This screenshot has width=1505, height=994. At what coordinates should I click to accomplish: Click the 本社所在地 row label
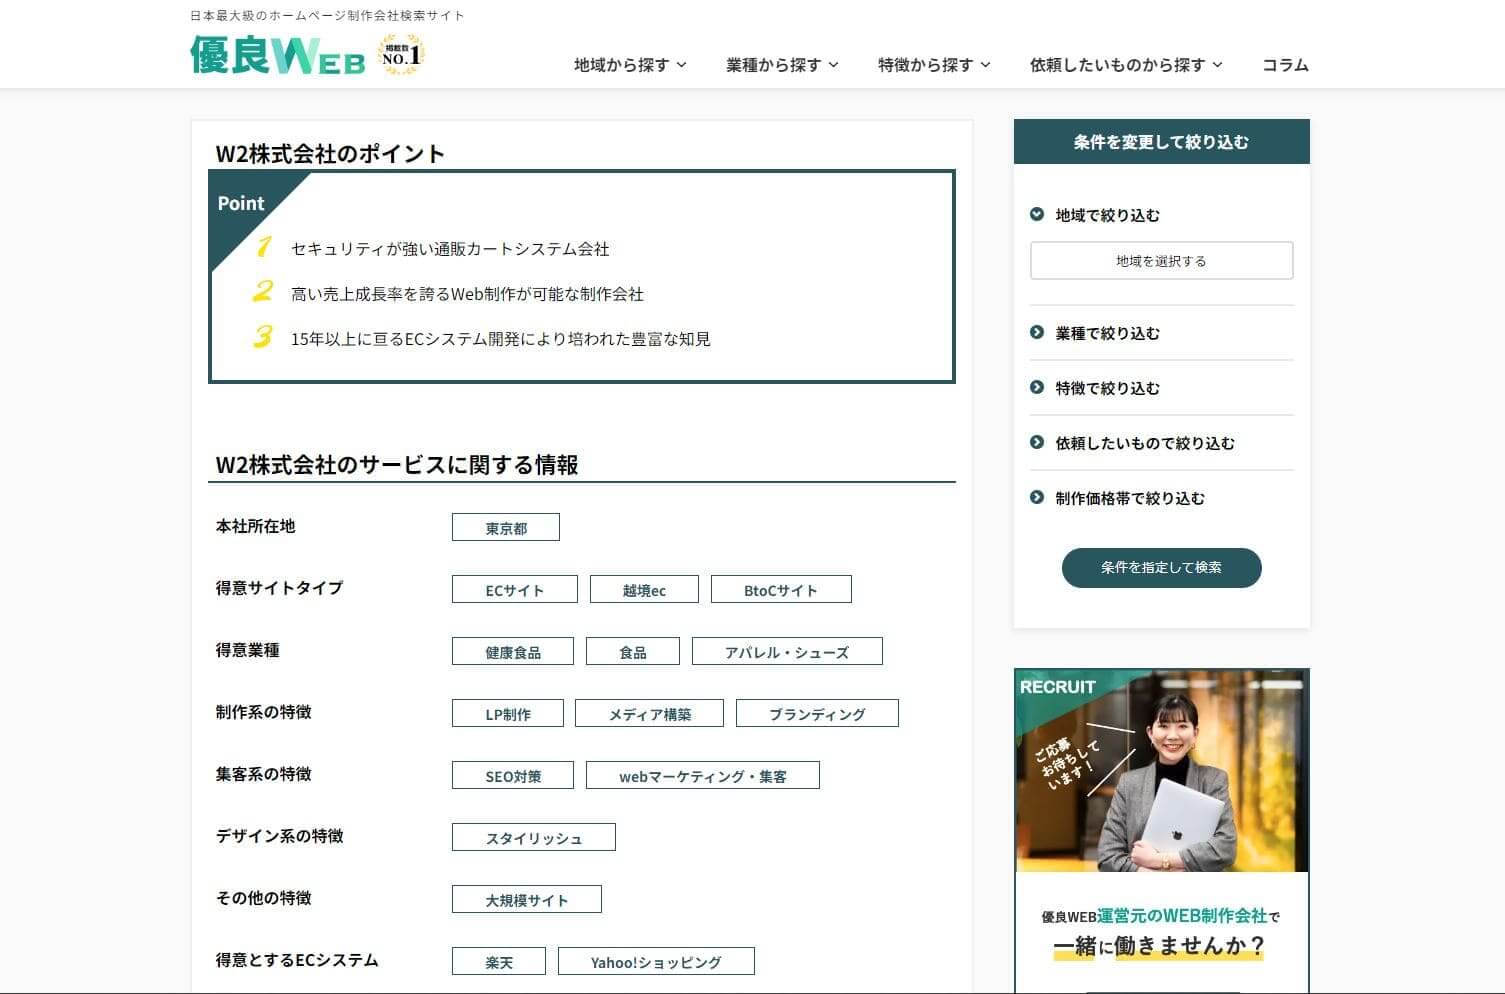(256, 526)
